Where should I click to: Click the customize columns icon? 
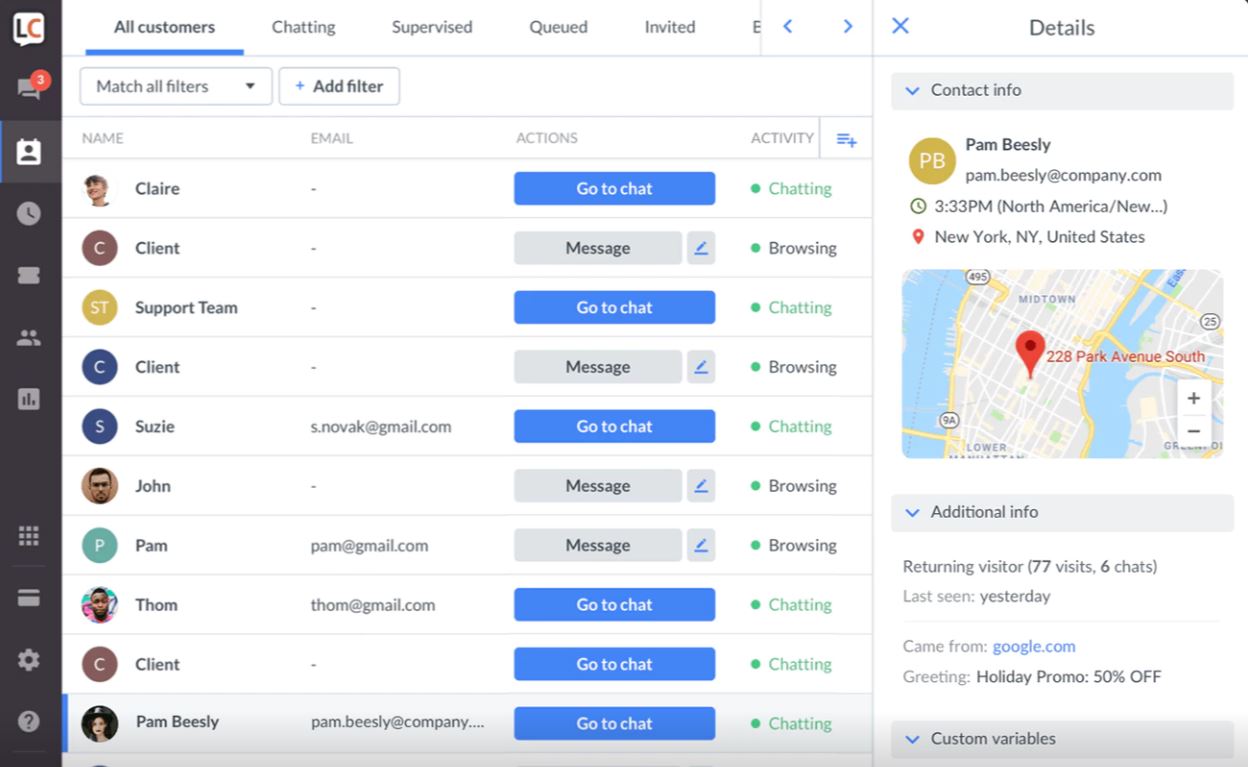pos(846,140)
